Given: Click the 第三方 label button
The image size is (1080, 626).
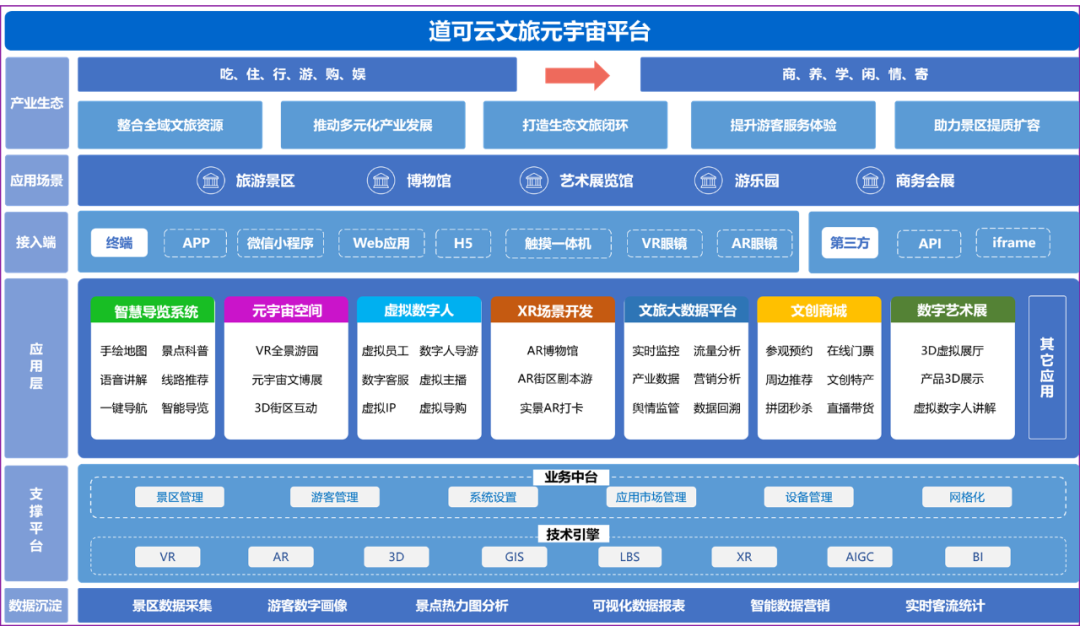Looking at the screenshot, I should pos(849,243).
